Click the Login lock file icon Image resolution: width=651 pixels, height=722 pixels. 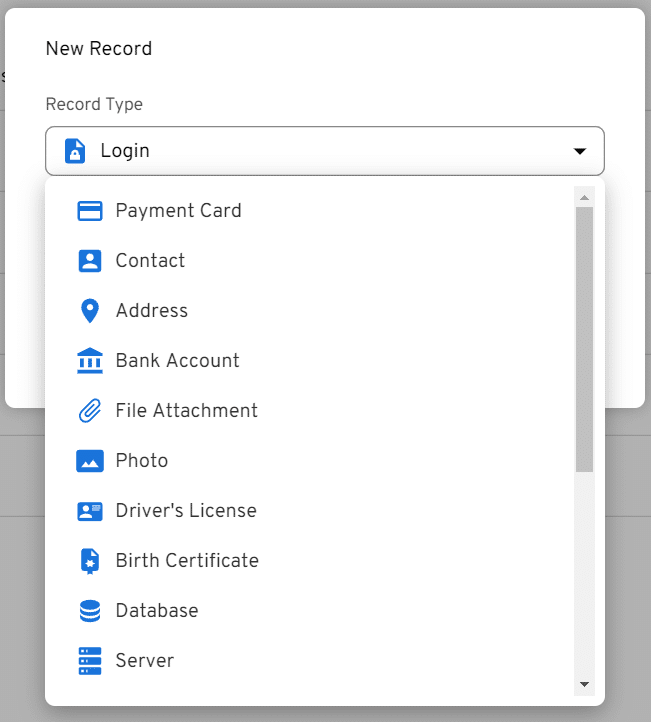click(x=75, y=151)
